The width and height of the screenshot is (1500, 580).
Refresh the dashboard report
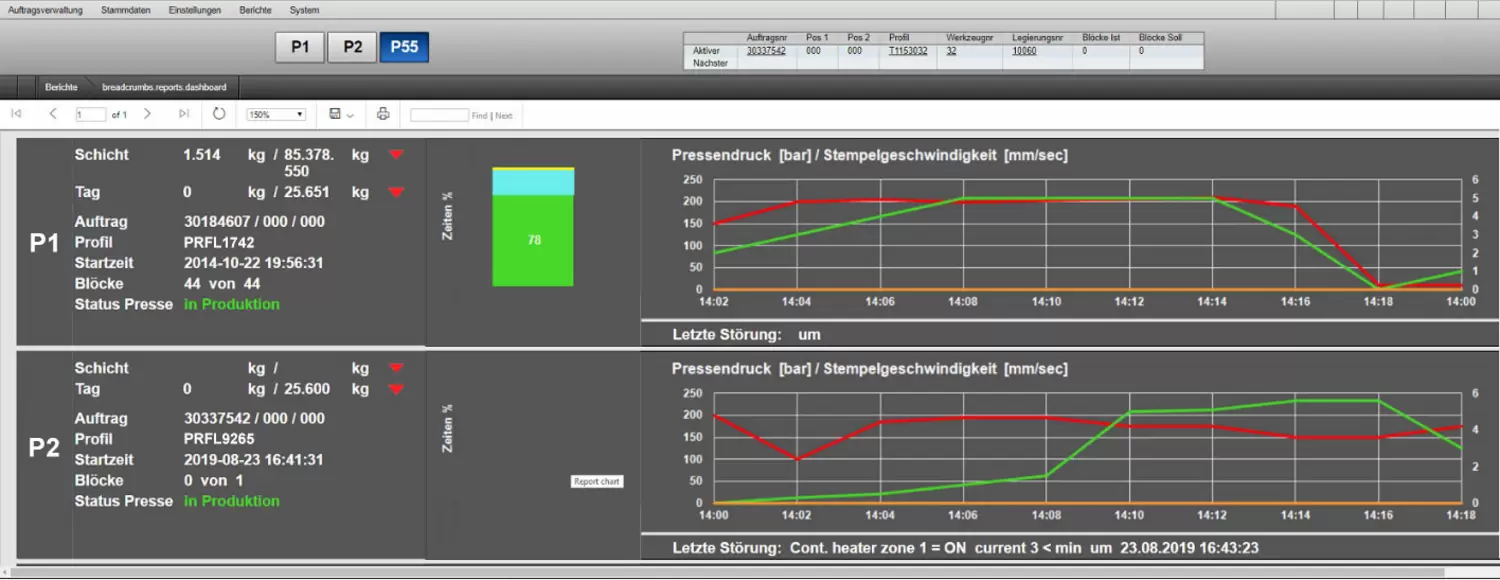tap(219, 114)
